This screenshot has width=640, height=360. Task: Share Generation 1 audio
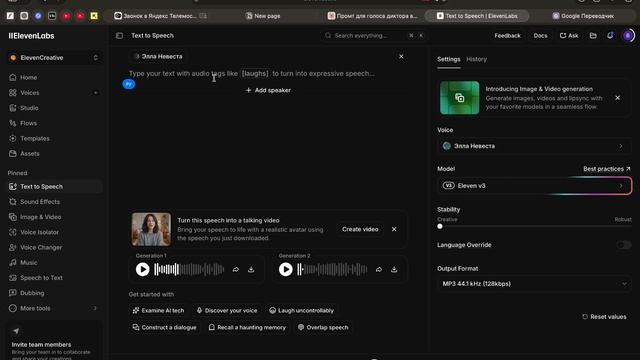click(236, 269)
